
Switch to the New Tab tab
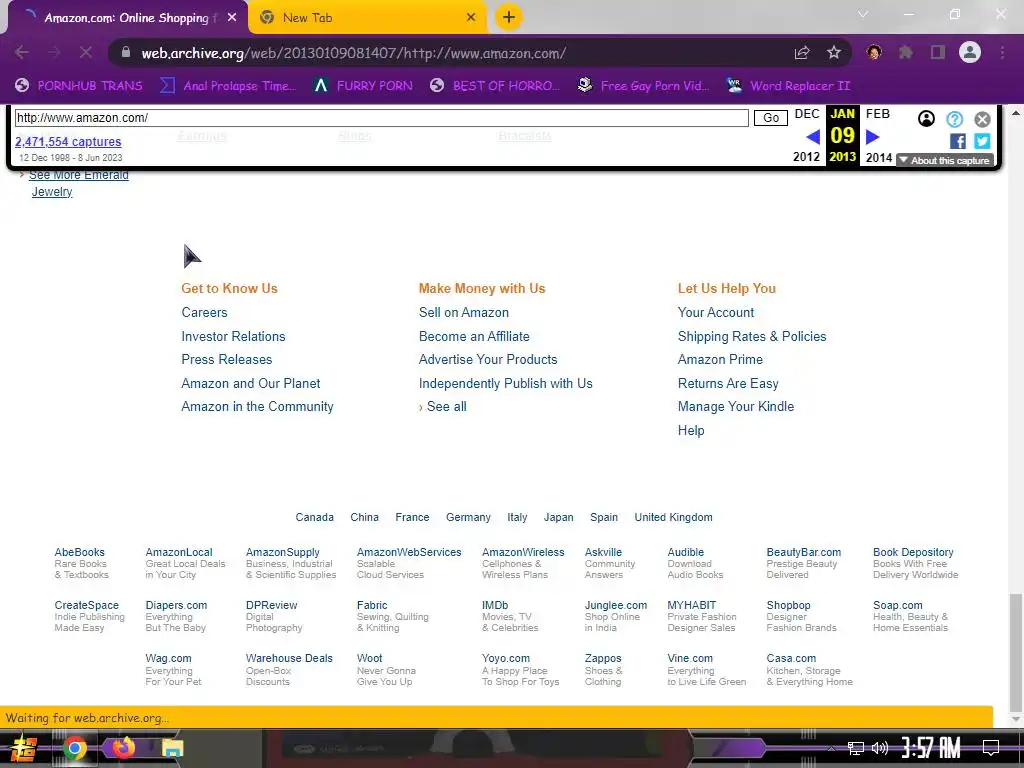pyautogui.click(x=368, y=18)
